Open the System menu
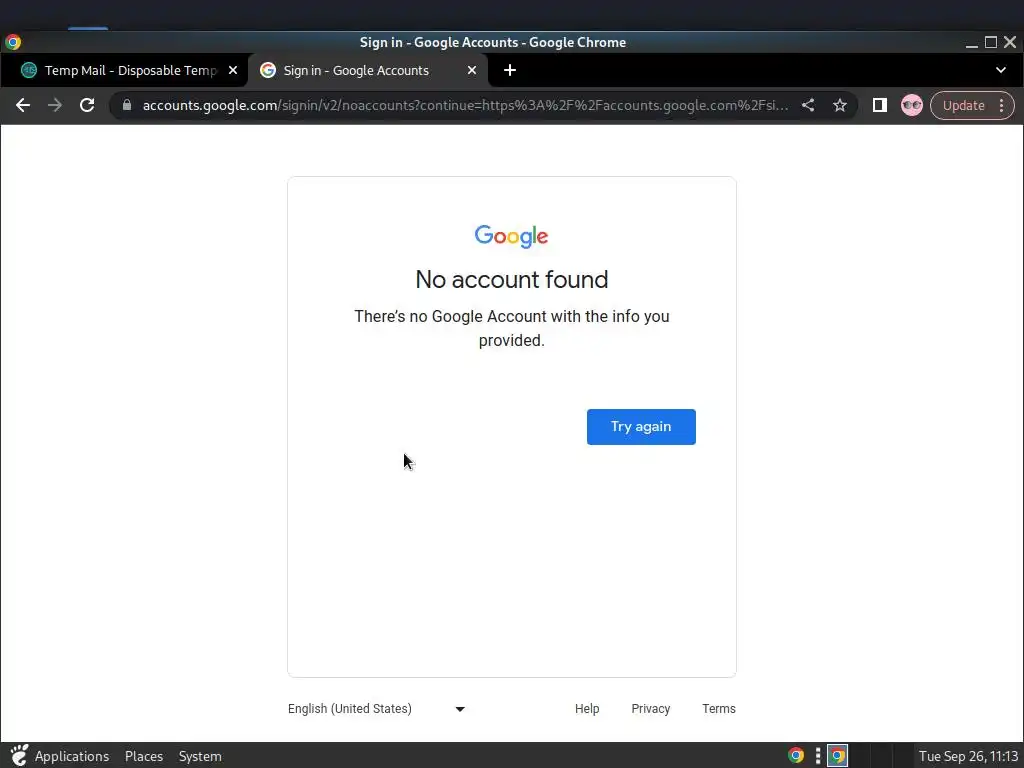Screen dimensions: 1024x768 click(200, 756)
